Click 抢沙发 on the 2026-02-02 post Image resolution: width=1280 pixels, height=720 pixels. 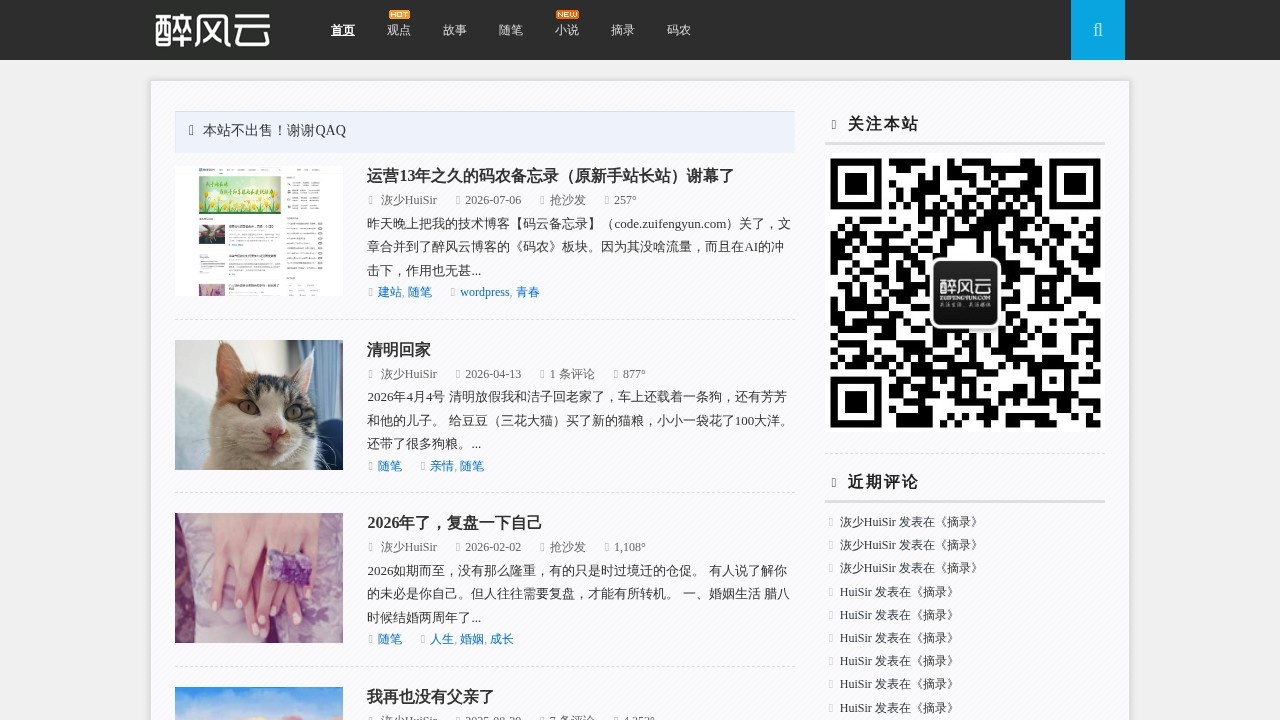[568, 547]
